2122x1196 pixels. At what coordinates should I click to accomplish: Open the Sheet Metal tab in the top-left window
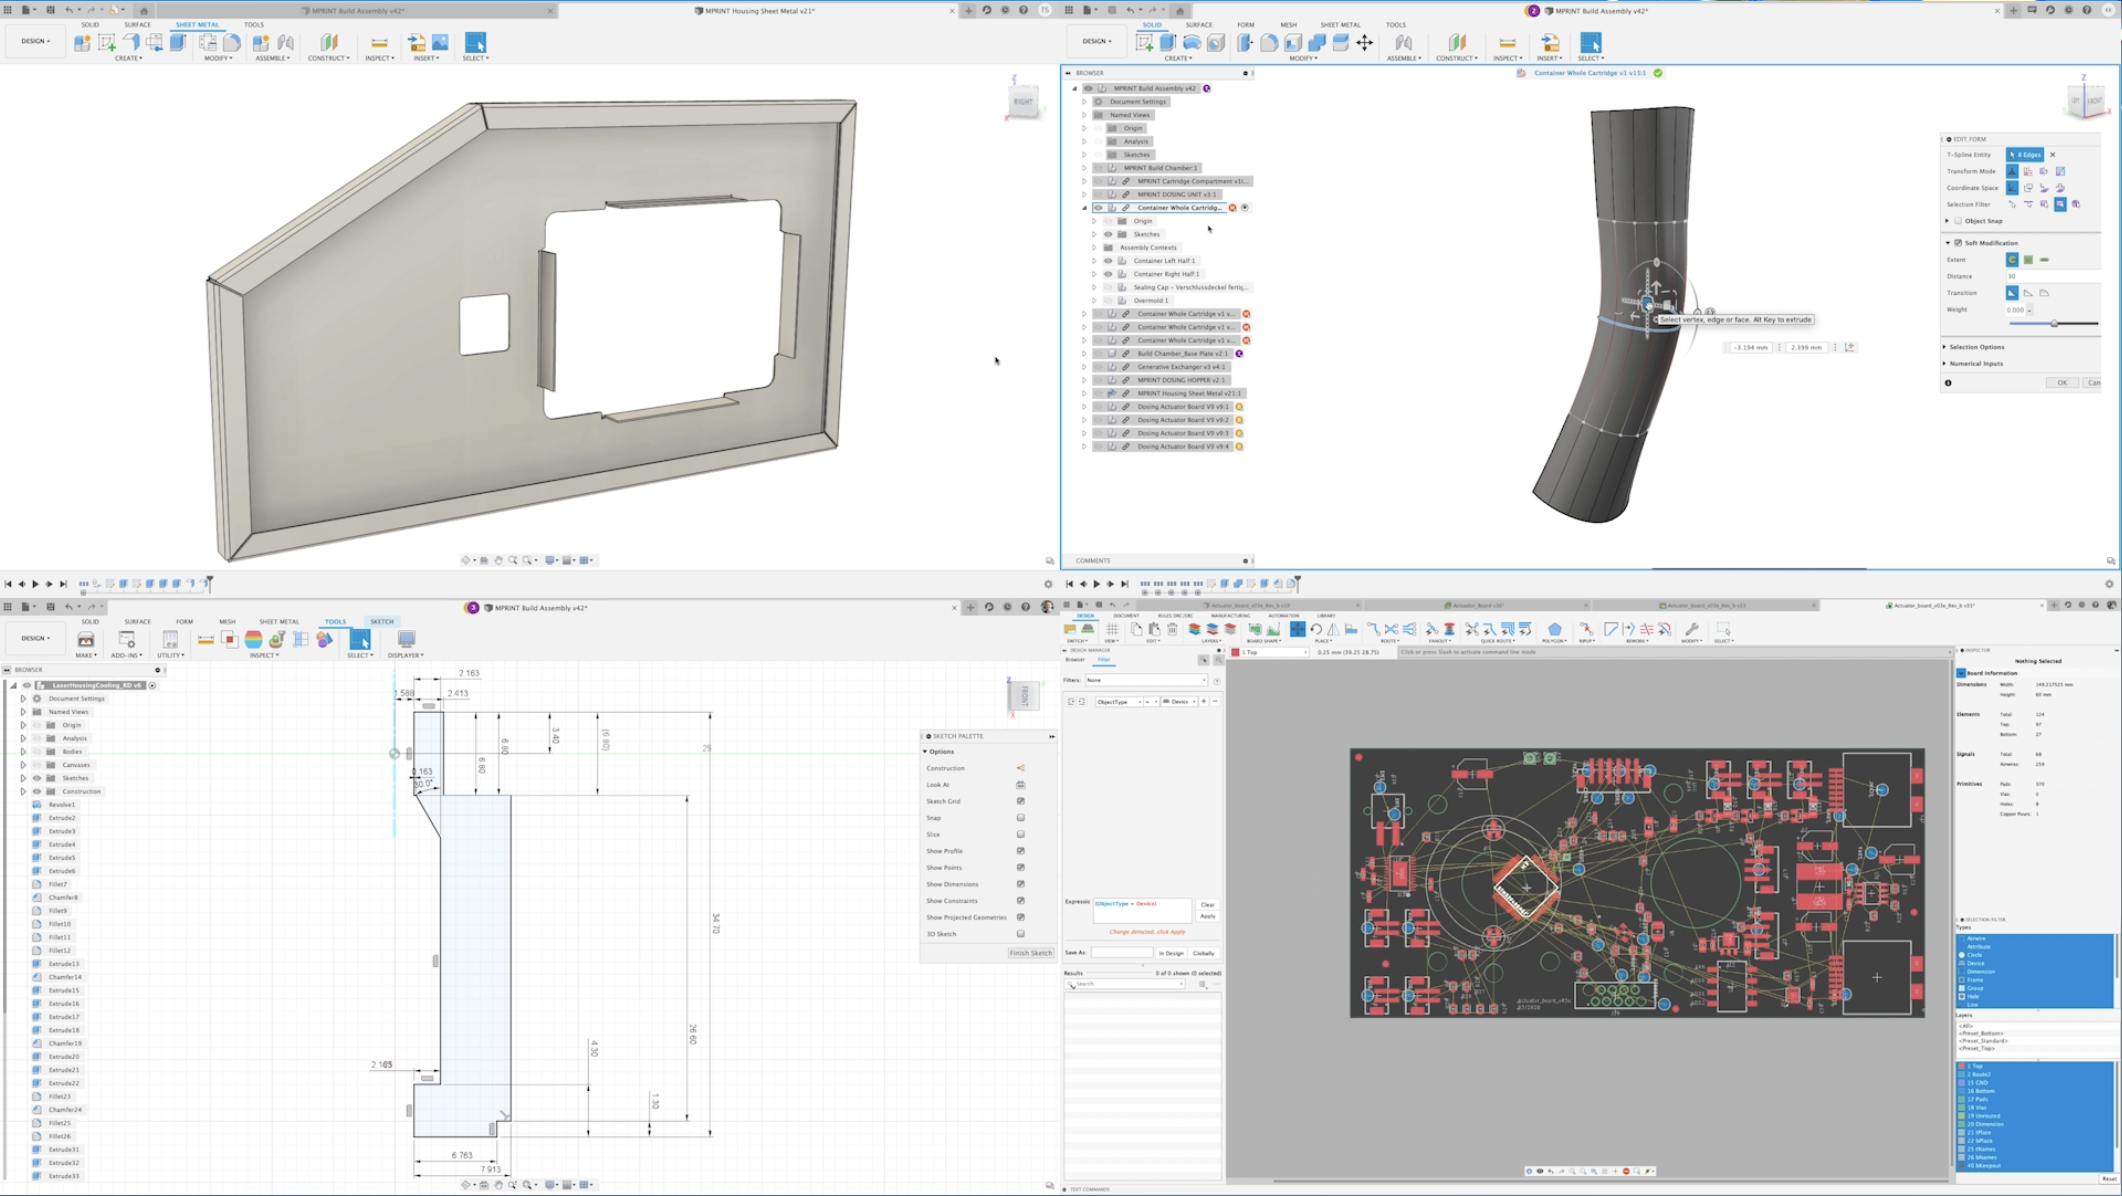[197, 25]
